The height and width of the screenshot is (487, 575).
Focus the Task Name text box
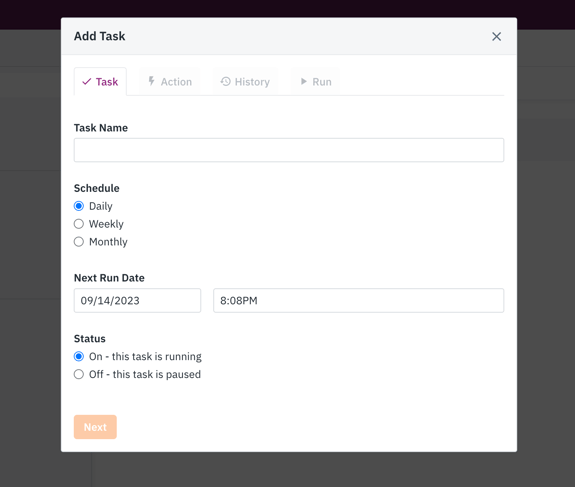point(289,150)
